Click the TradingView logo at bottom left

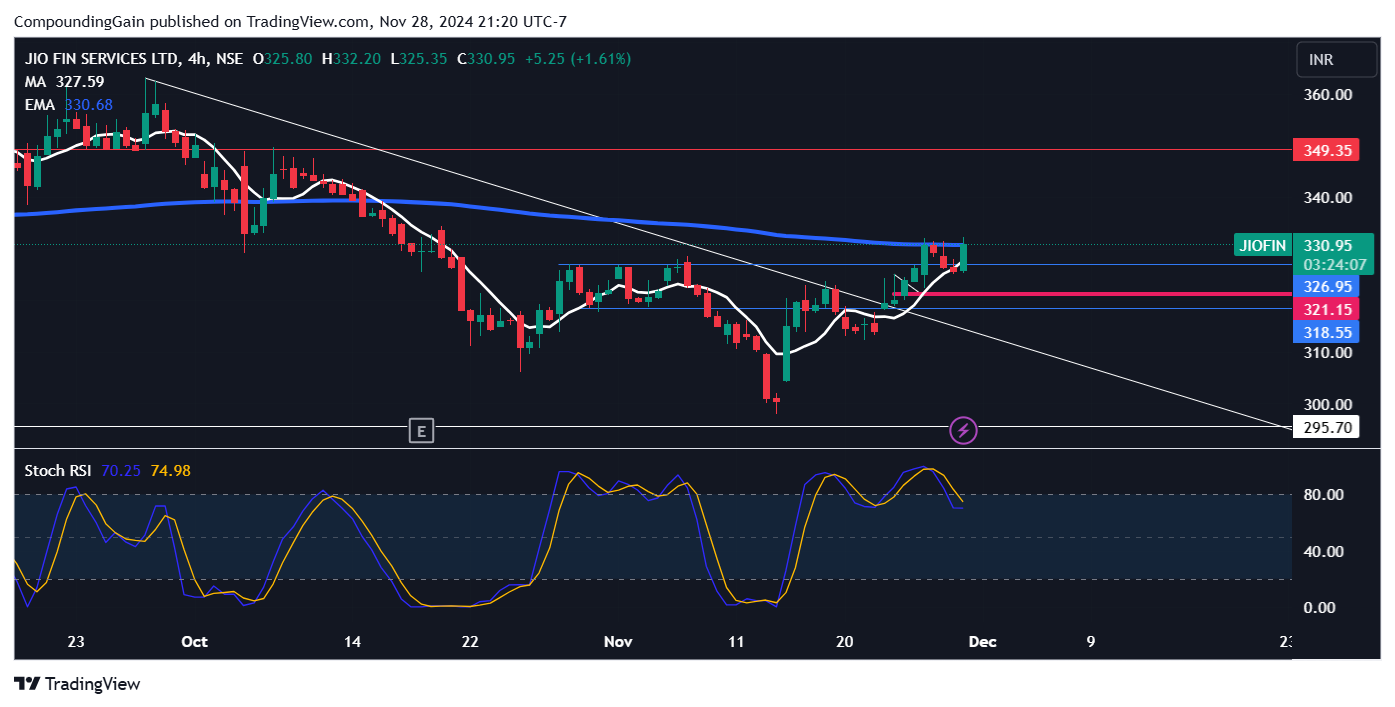[77, 684]
